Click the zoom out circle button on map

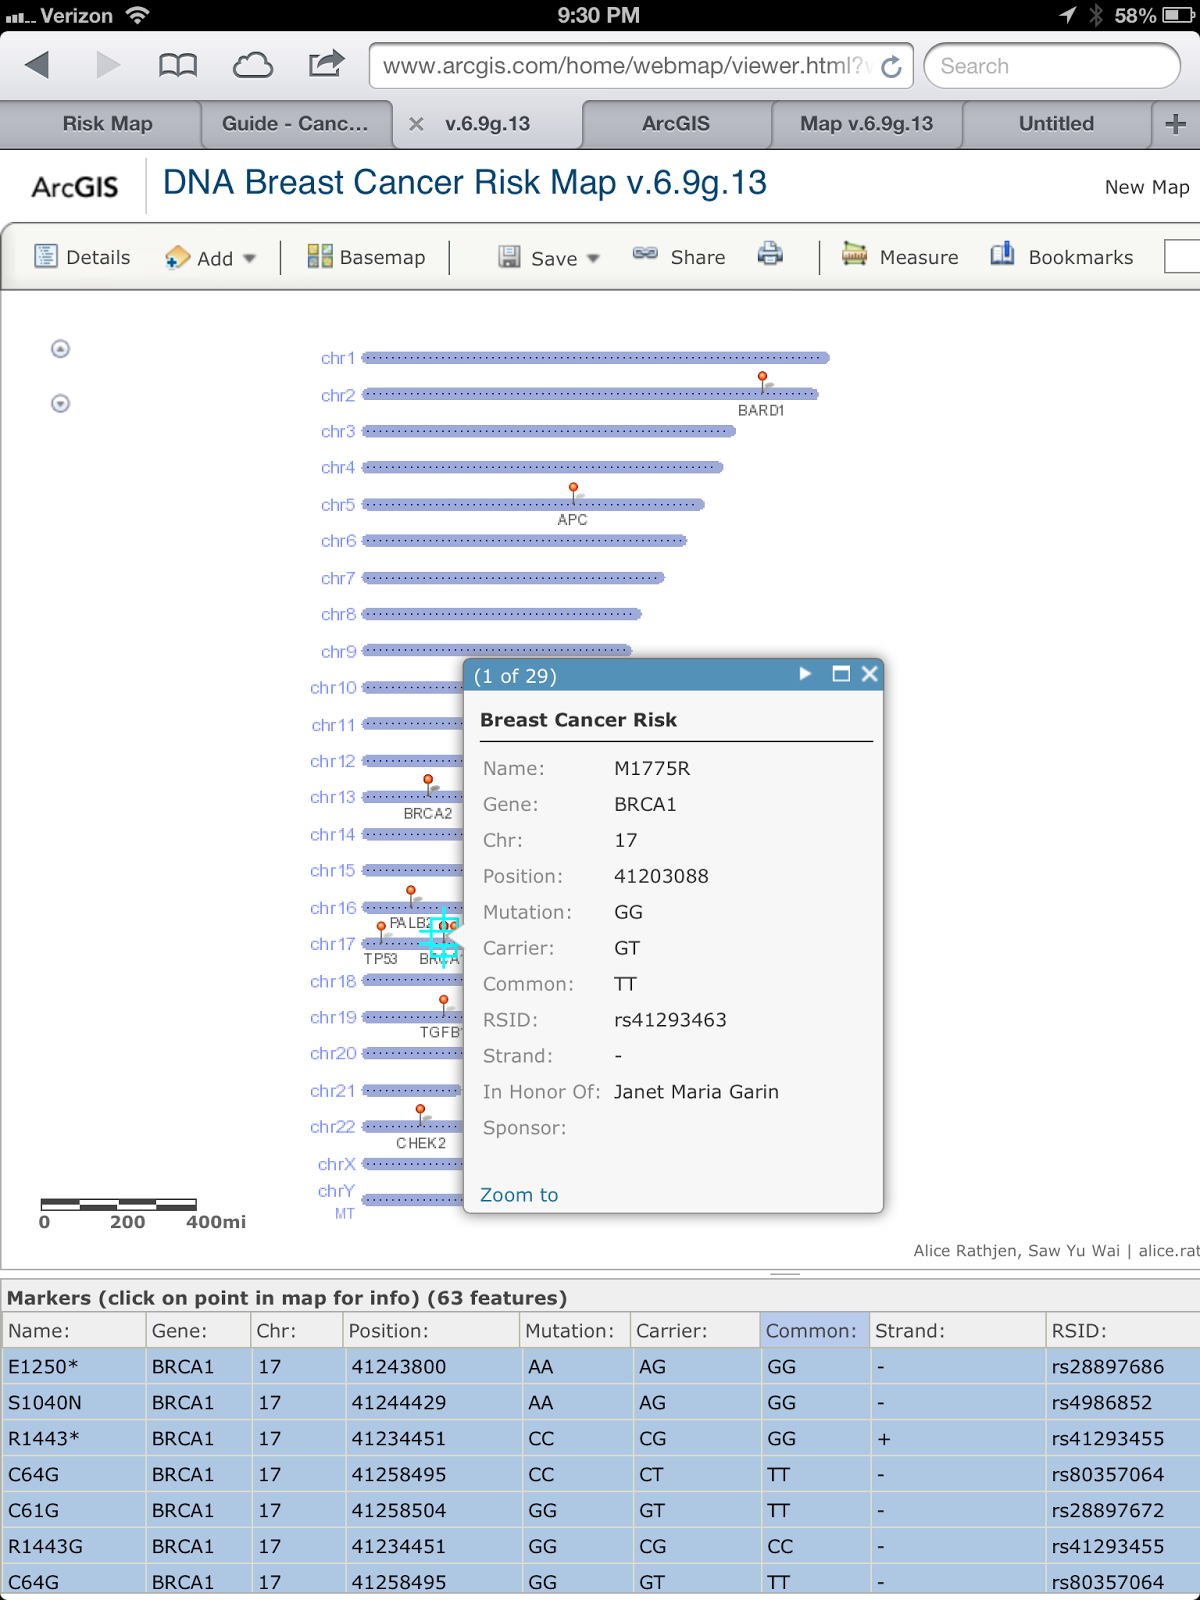tap(60, 404)
